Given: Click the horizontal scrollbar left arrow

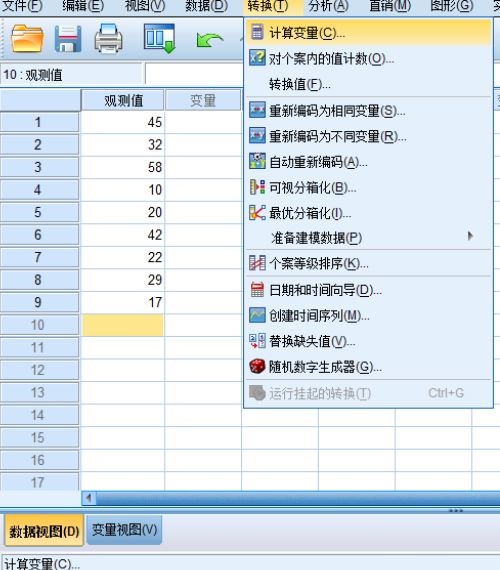Looking at the screenshot, I should (89, 498).
